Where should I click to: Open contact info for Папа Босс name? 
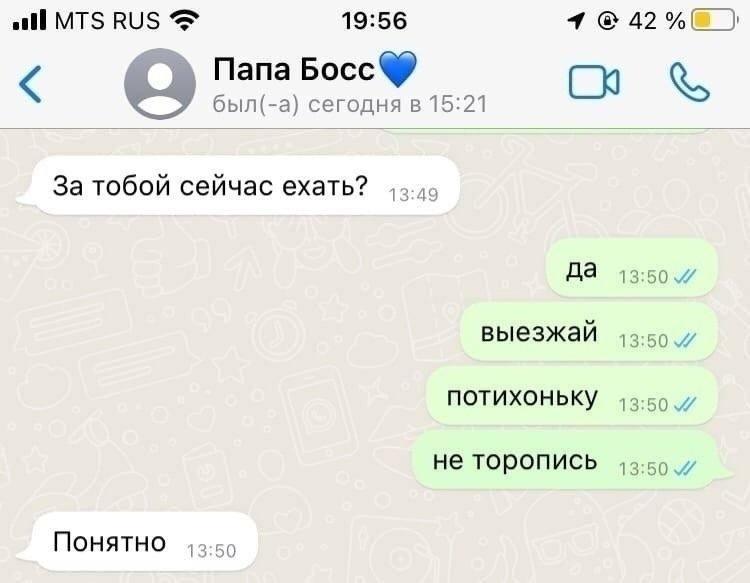point(294,69)
